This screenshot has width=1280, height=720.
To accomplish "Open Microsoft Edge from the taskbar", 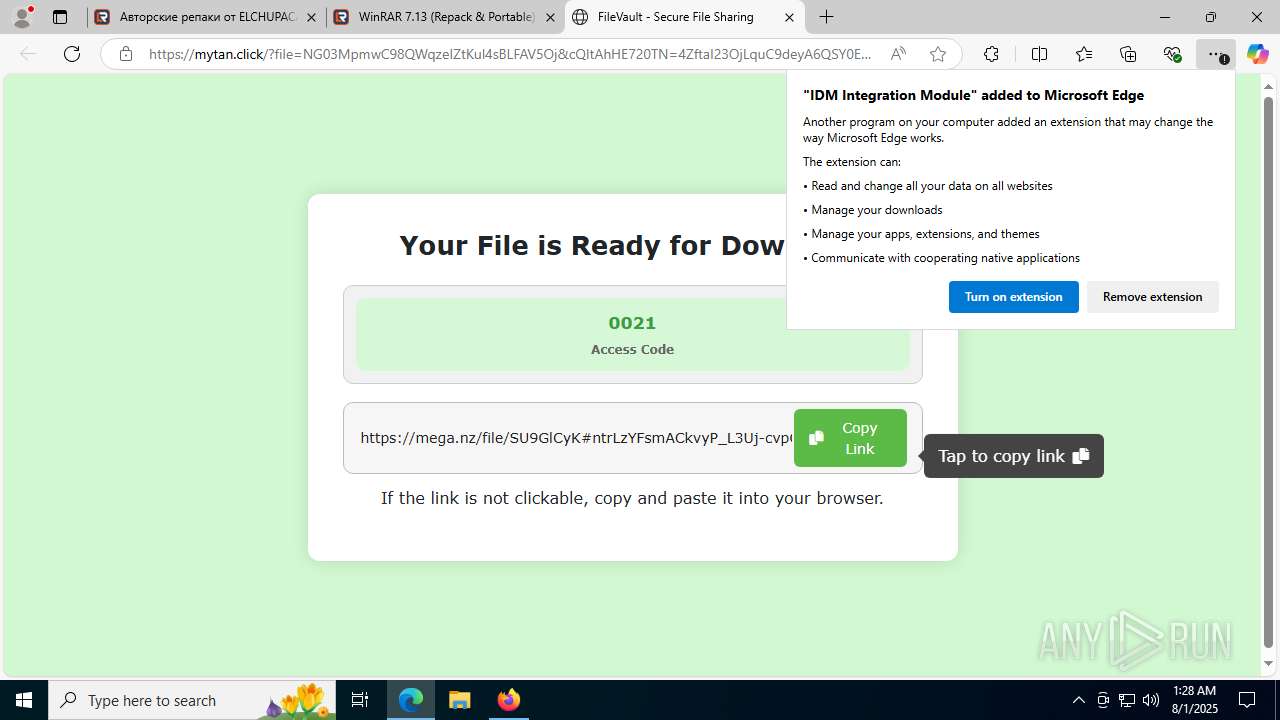I will [x=411, y=700].
